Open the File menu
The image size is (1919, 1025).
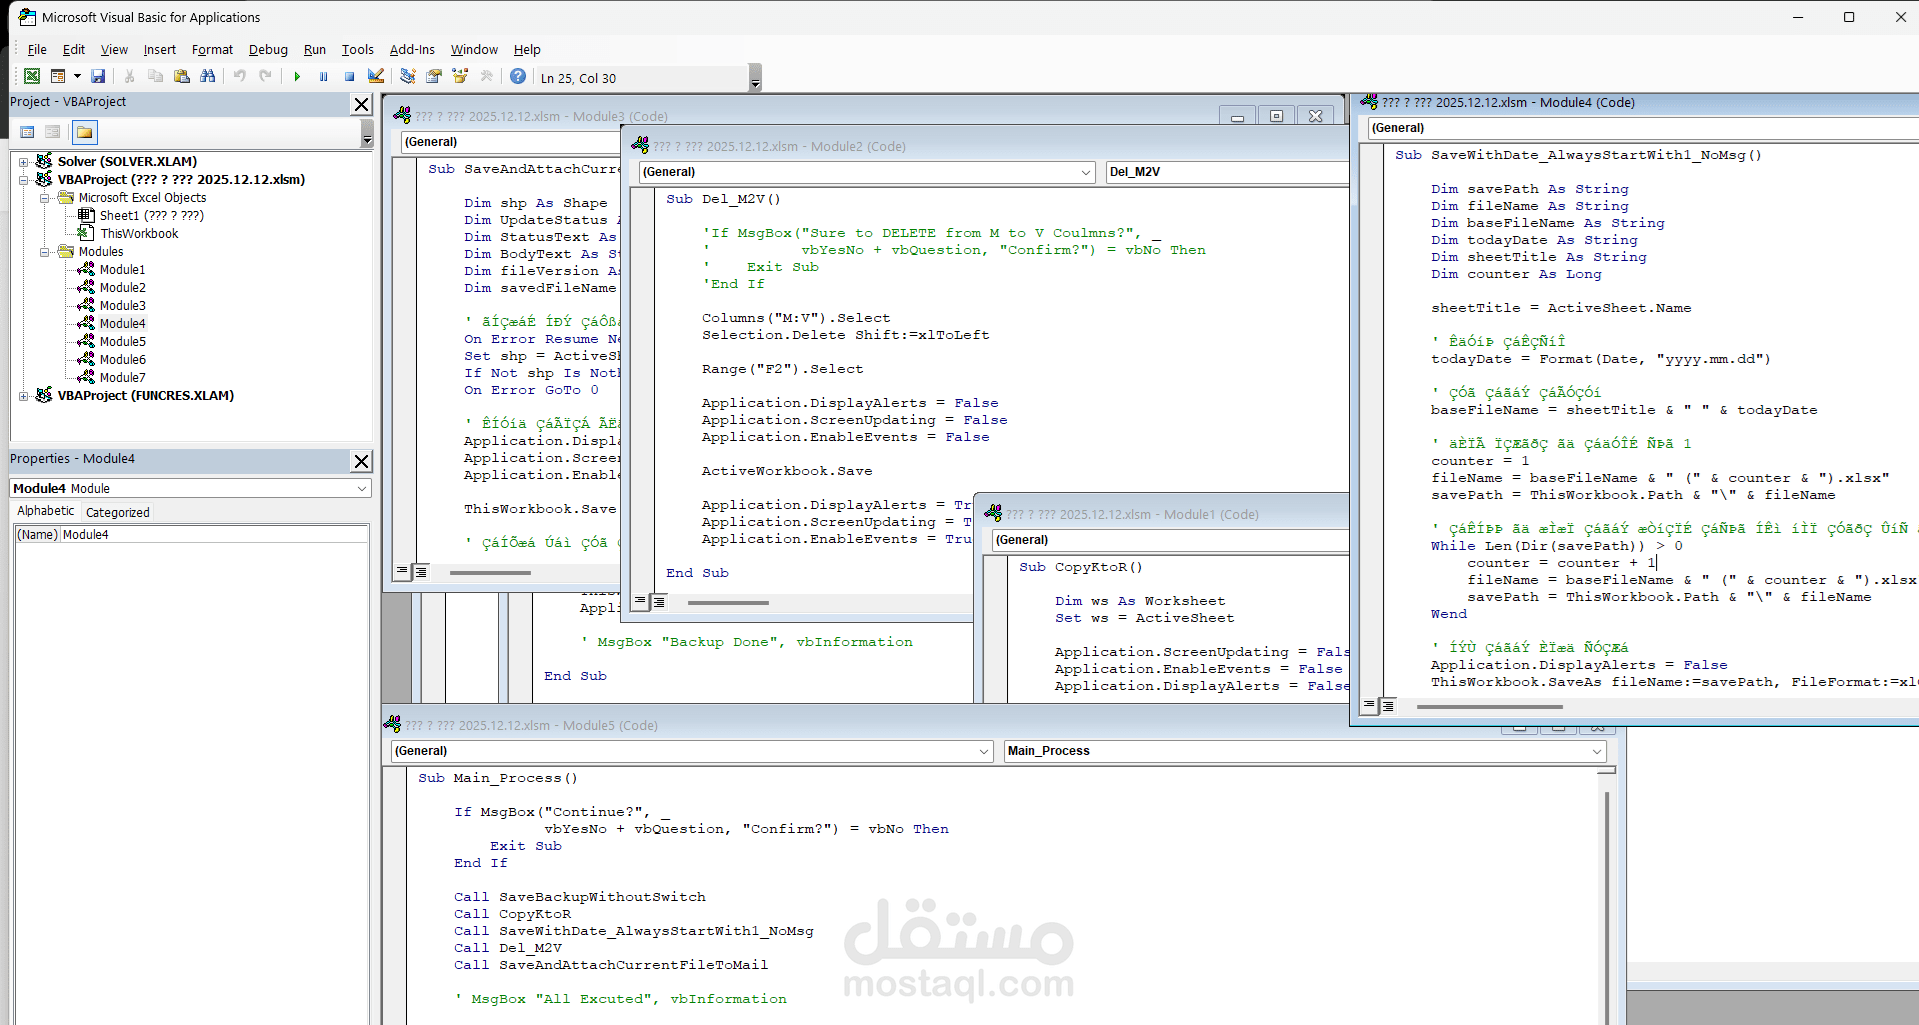[x=37, y=49]
